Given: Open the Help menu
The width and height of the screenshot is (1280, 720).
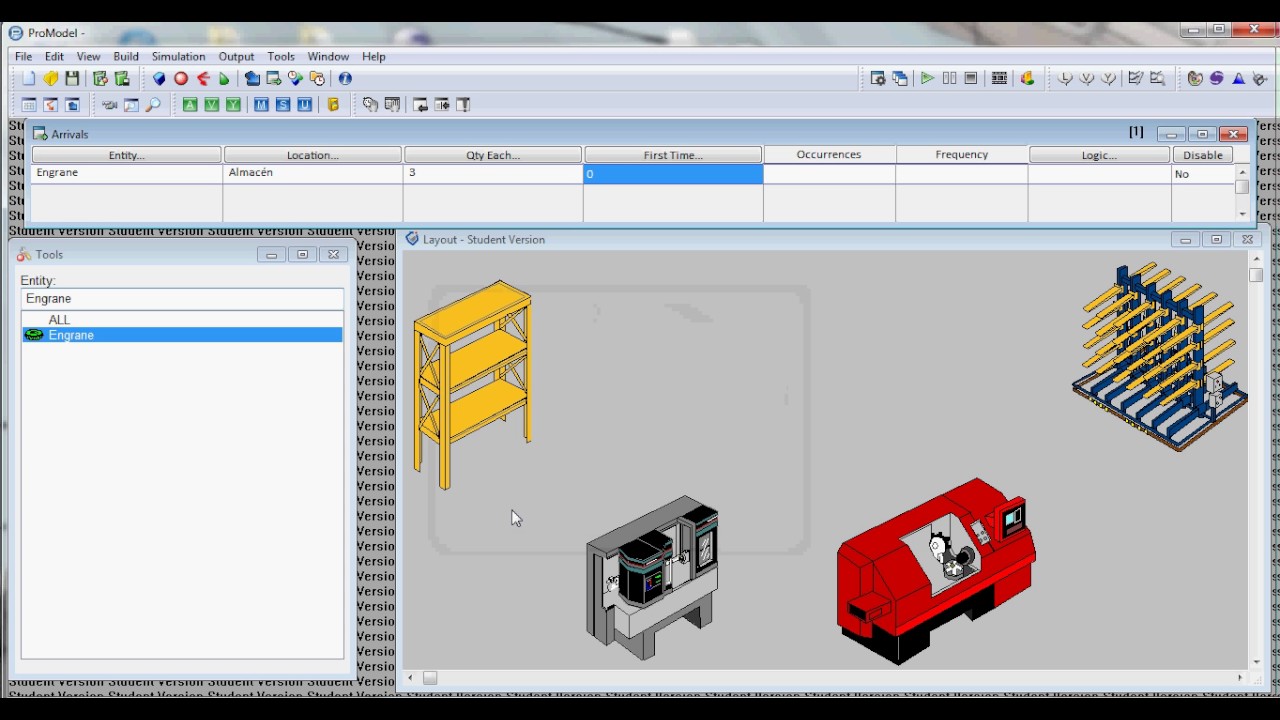Looking at the screenshot, I should (x=373, y=57).
